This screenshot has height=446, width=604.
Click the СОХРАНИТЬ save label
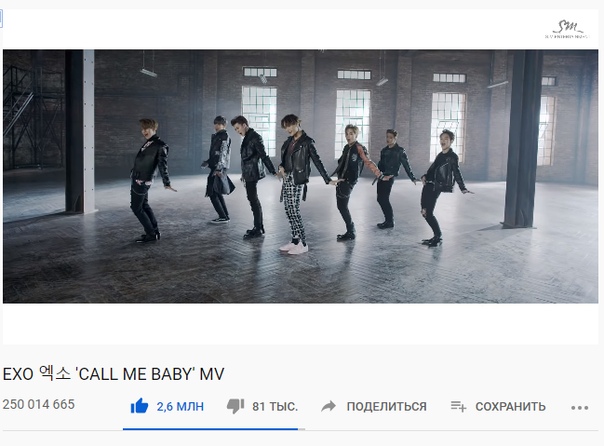tap(510, 407)
